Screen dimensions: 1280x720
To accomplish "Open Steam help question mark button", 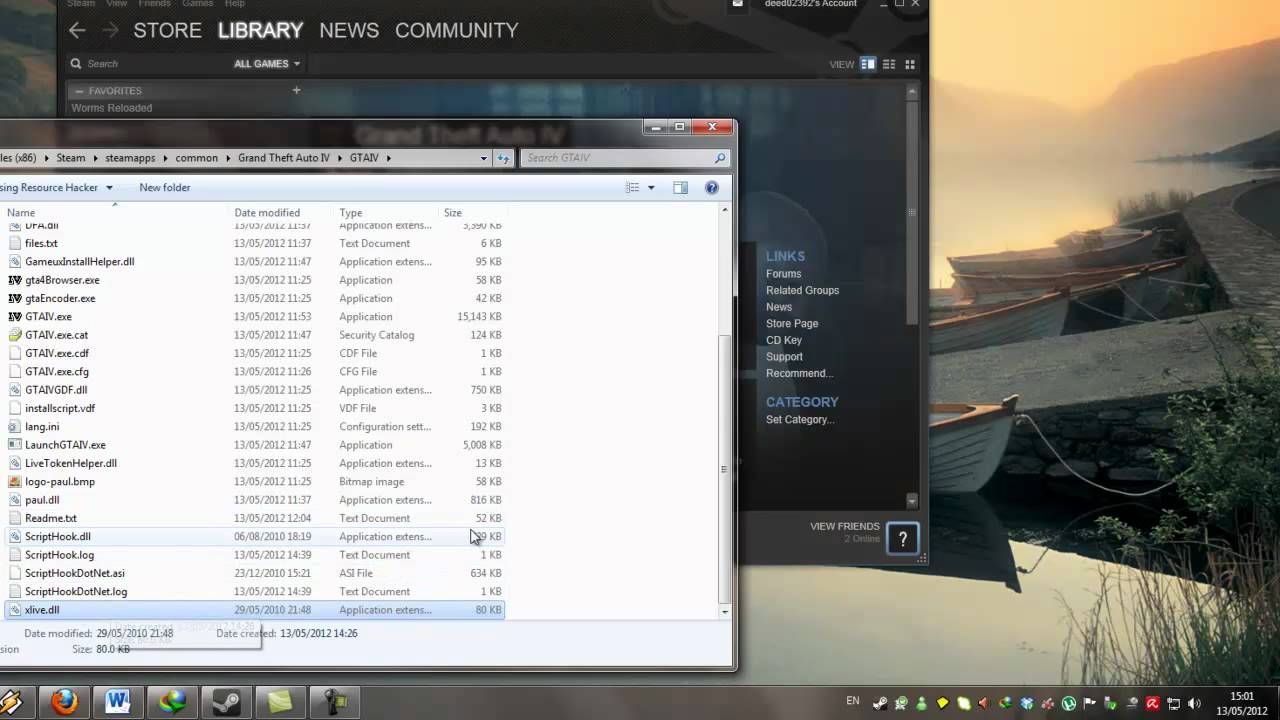I will coord(903,539).
